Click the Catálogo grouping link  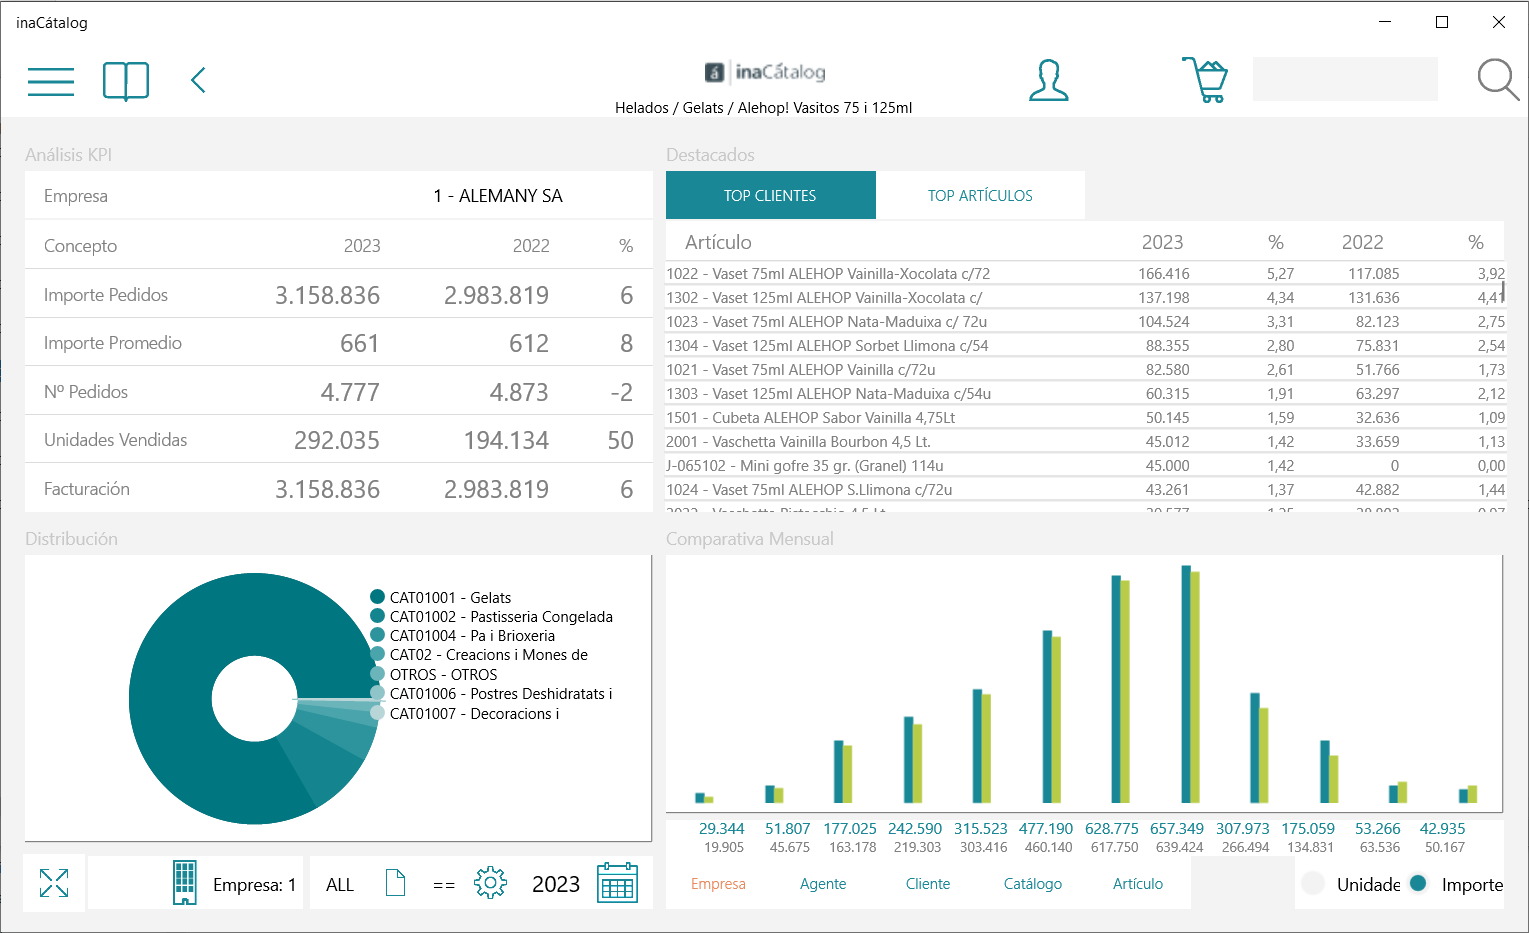[1033, 884]
